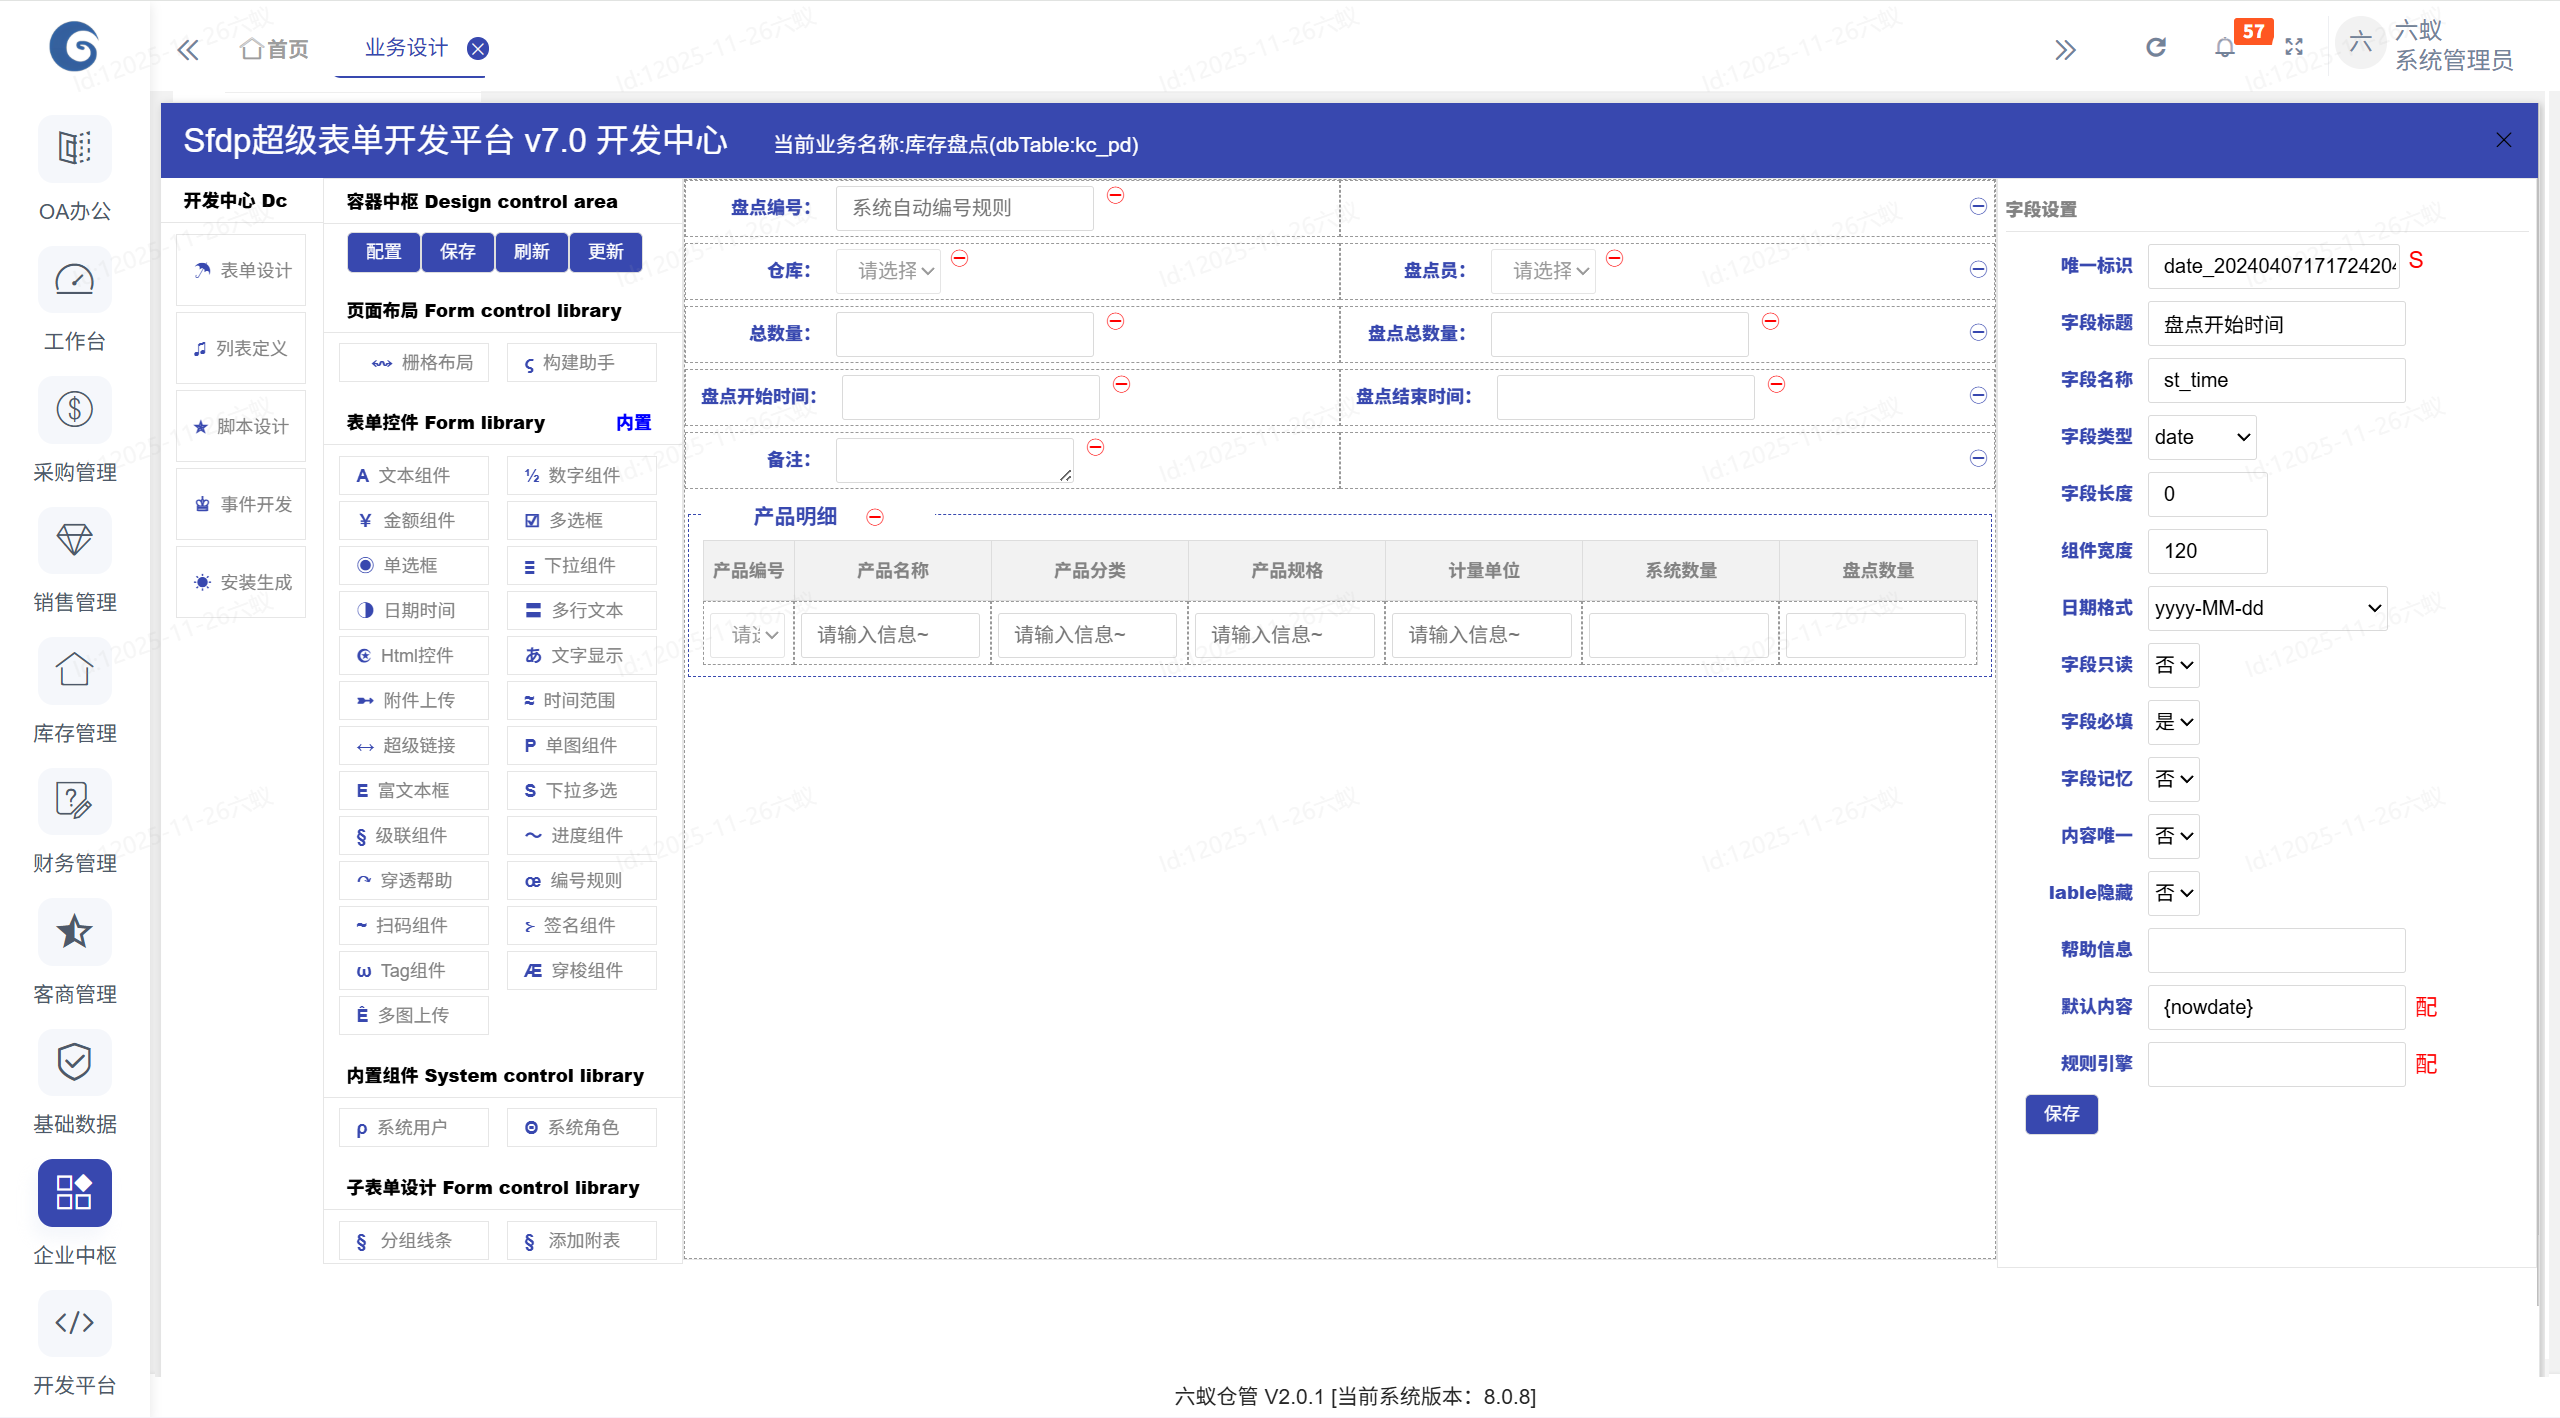Screen dimensions: 2560x1418
Task: Open the 字段类型 date dropdown
Action: click(2201, 437)
